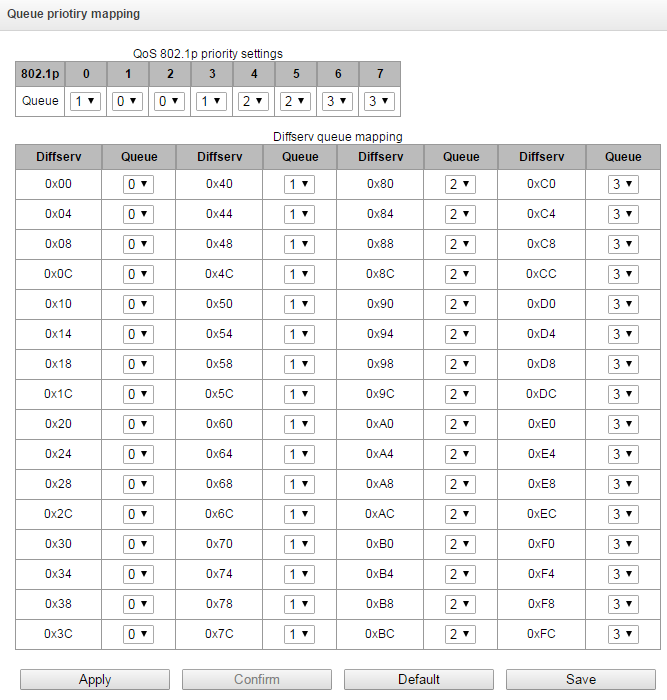Open queue dropdown for Diffserv 0xC0
Image resolution: width=667 pixels, height=700 pixels.
(622, 185)
